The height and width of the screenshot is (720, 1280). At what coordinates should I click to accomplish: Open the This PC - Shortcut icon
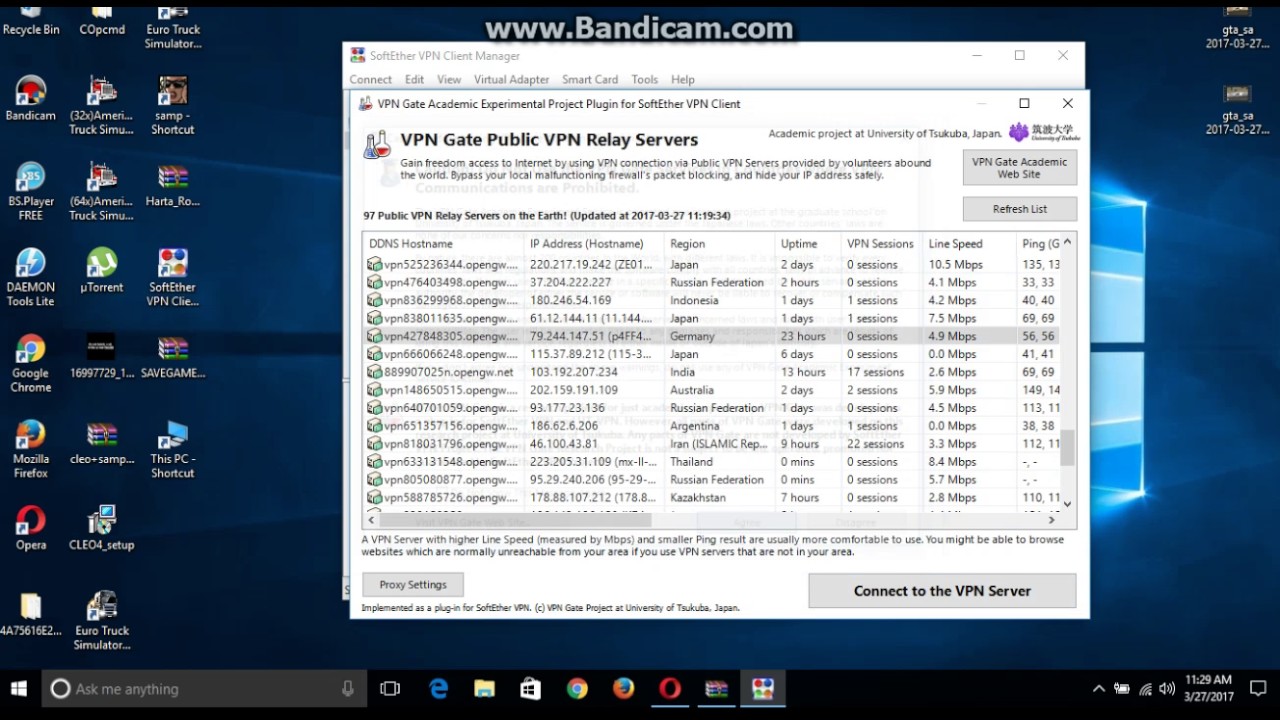pos(173,449)
